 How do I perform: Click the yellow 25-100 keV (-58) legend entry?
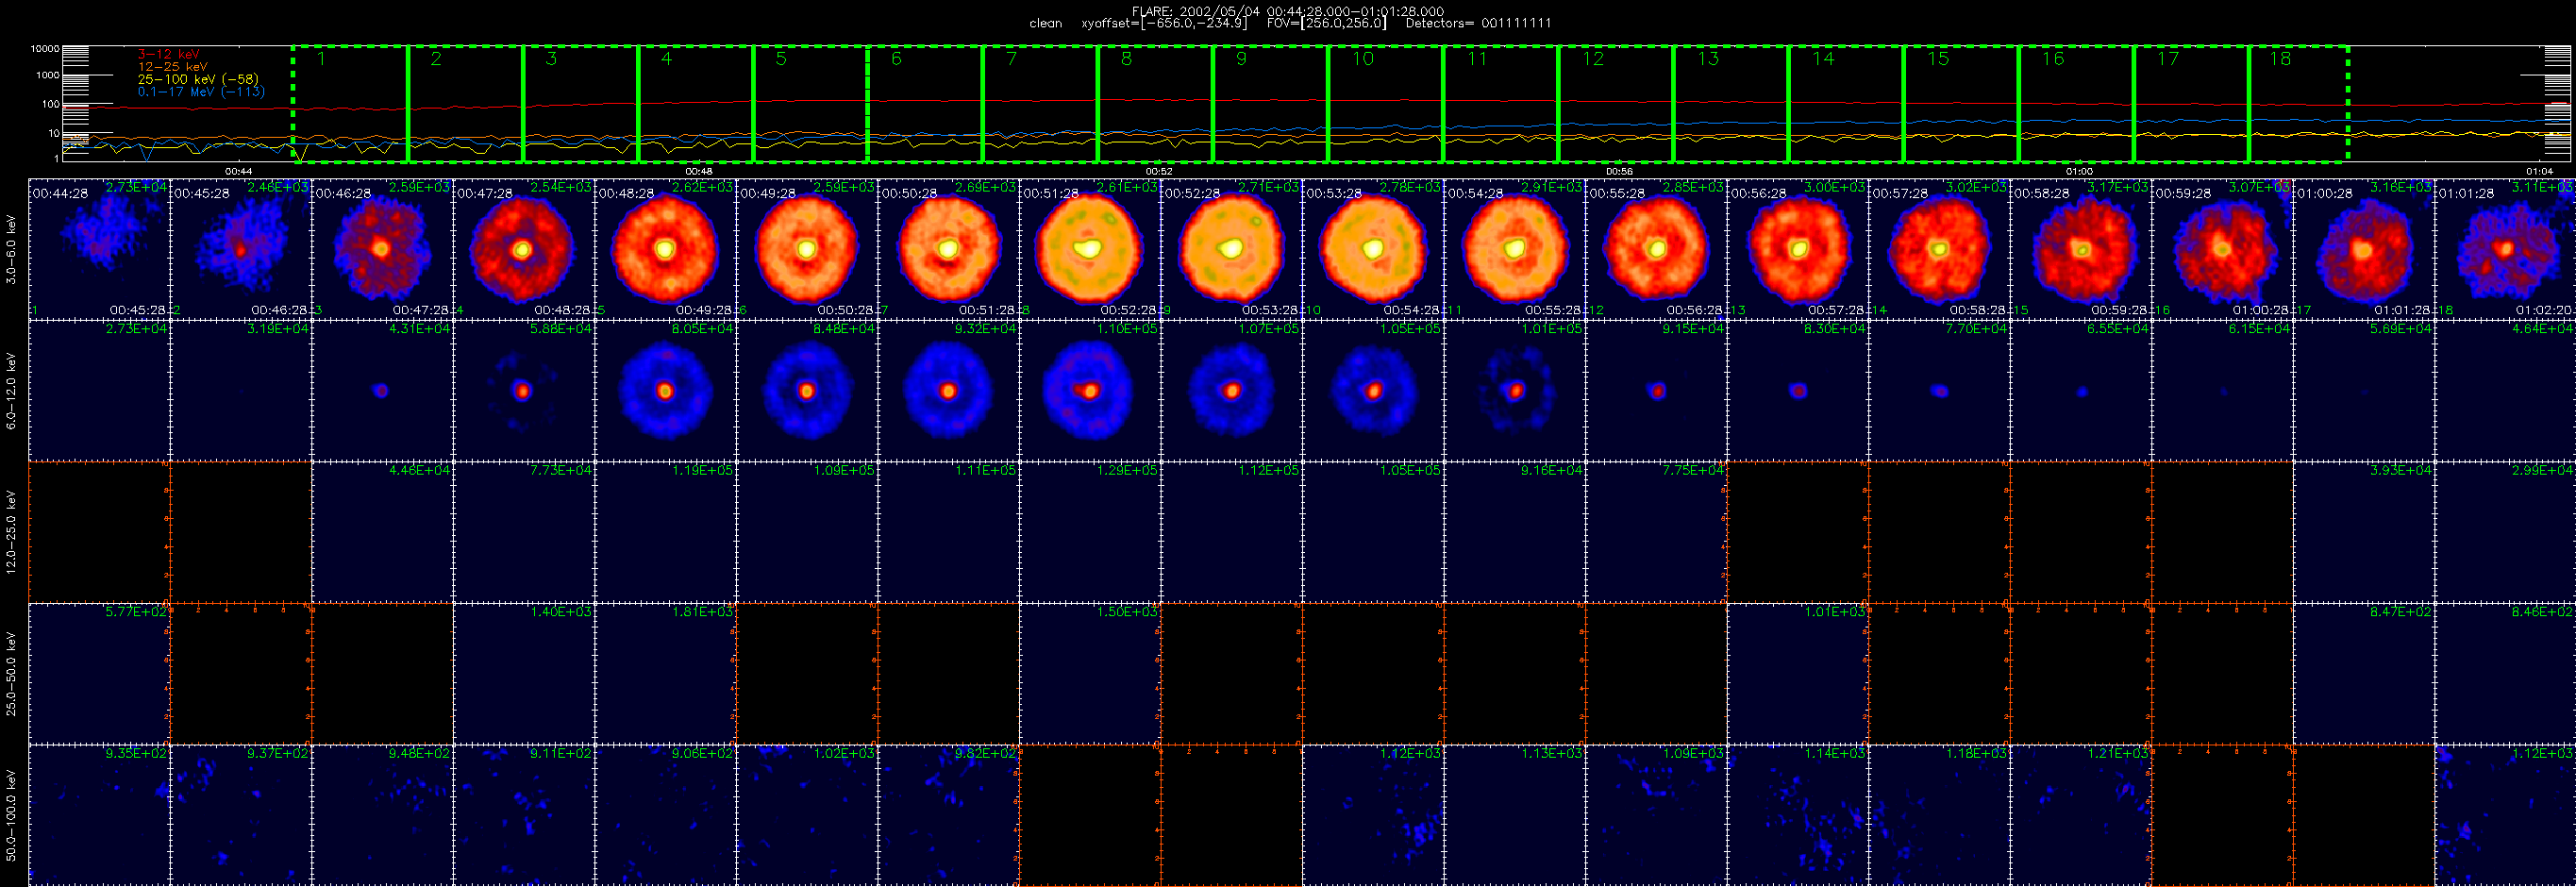coord(197,79)
